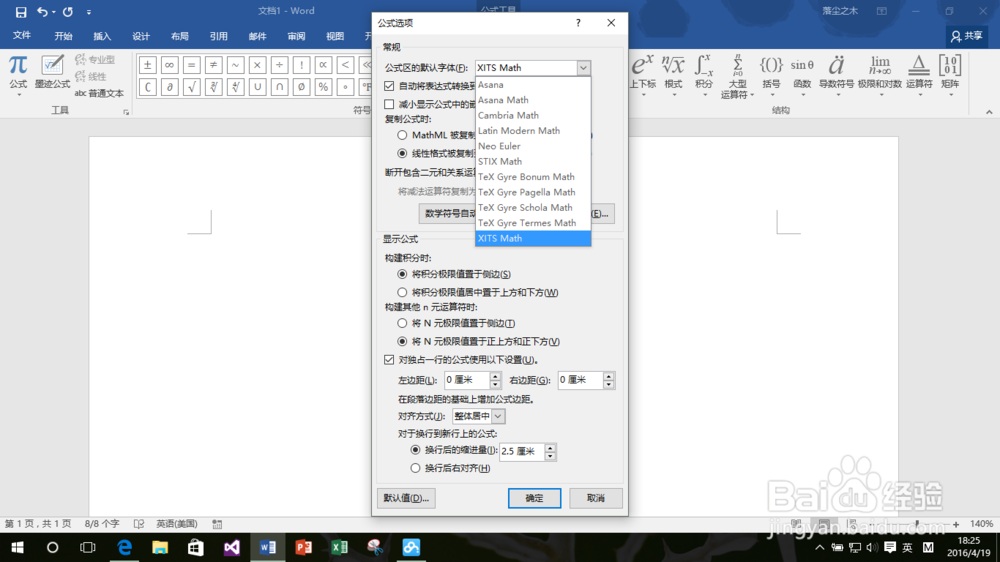This screenshot has width=1000, height=562.
Task: Click the 默认值(D)... button
Action: (x=406, y=498)
